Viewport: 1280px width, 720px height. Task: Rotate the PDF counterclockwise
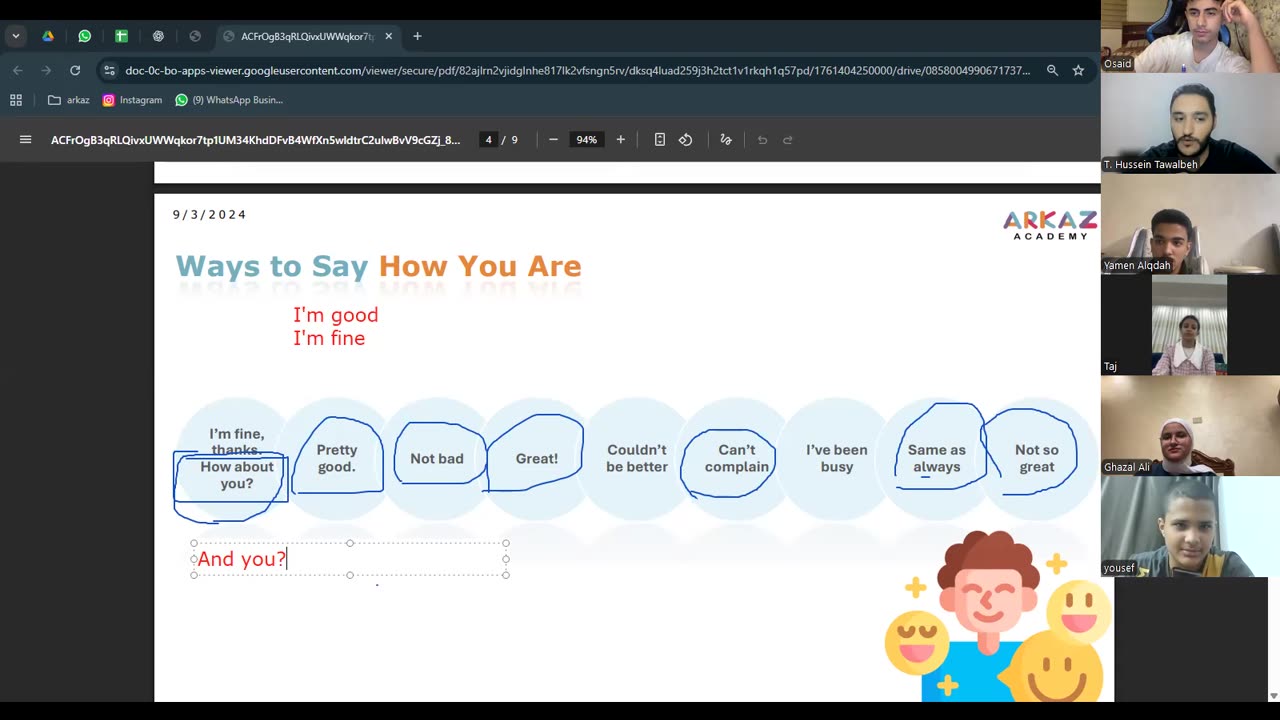(686, 140)
